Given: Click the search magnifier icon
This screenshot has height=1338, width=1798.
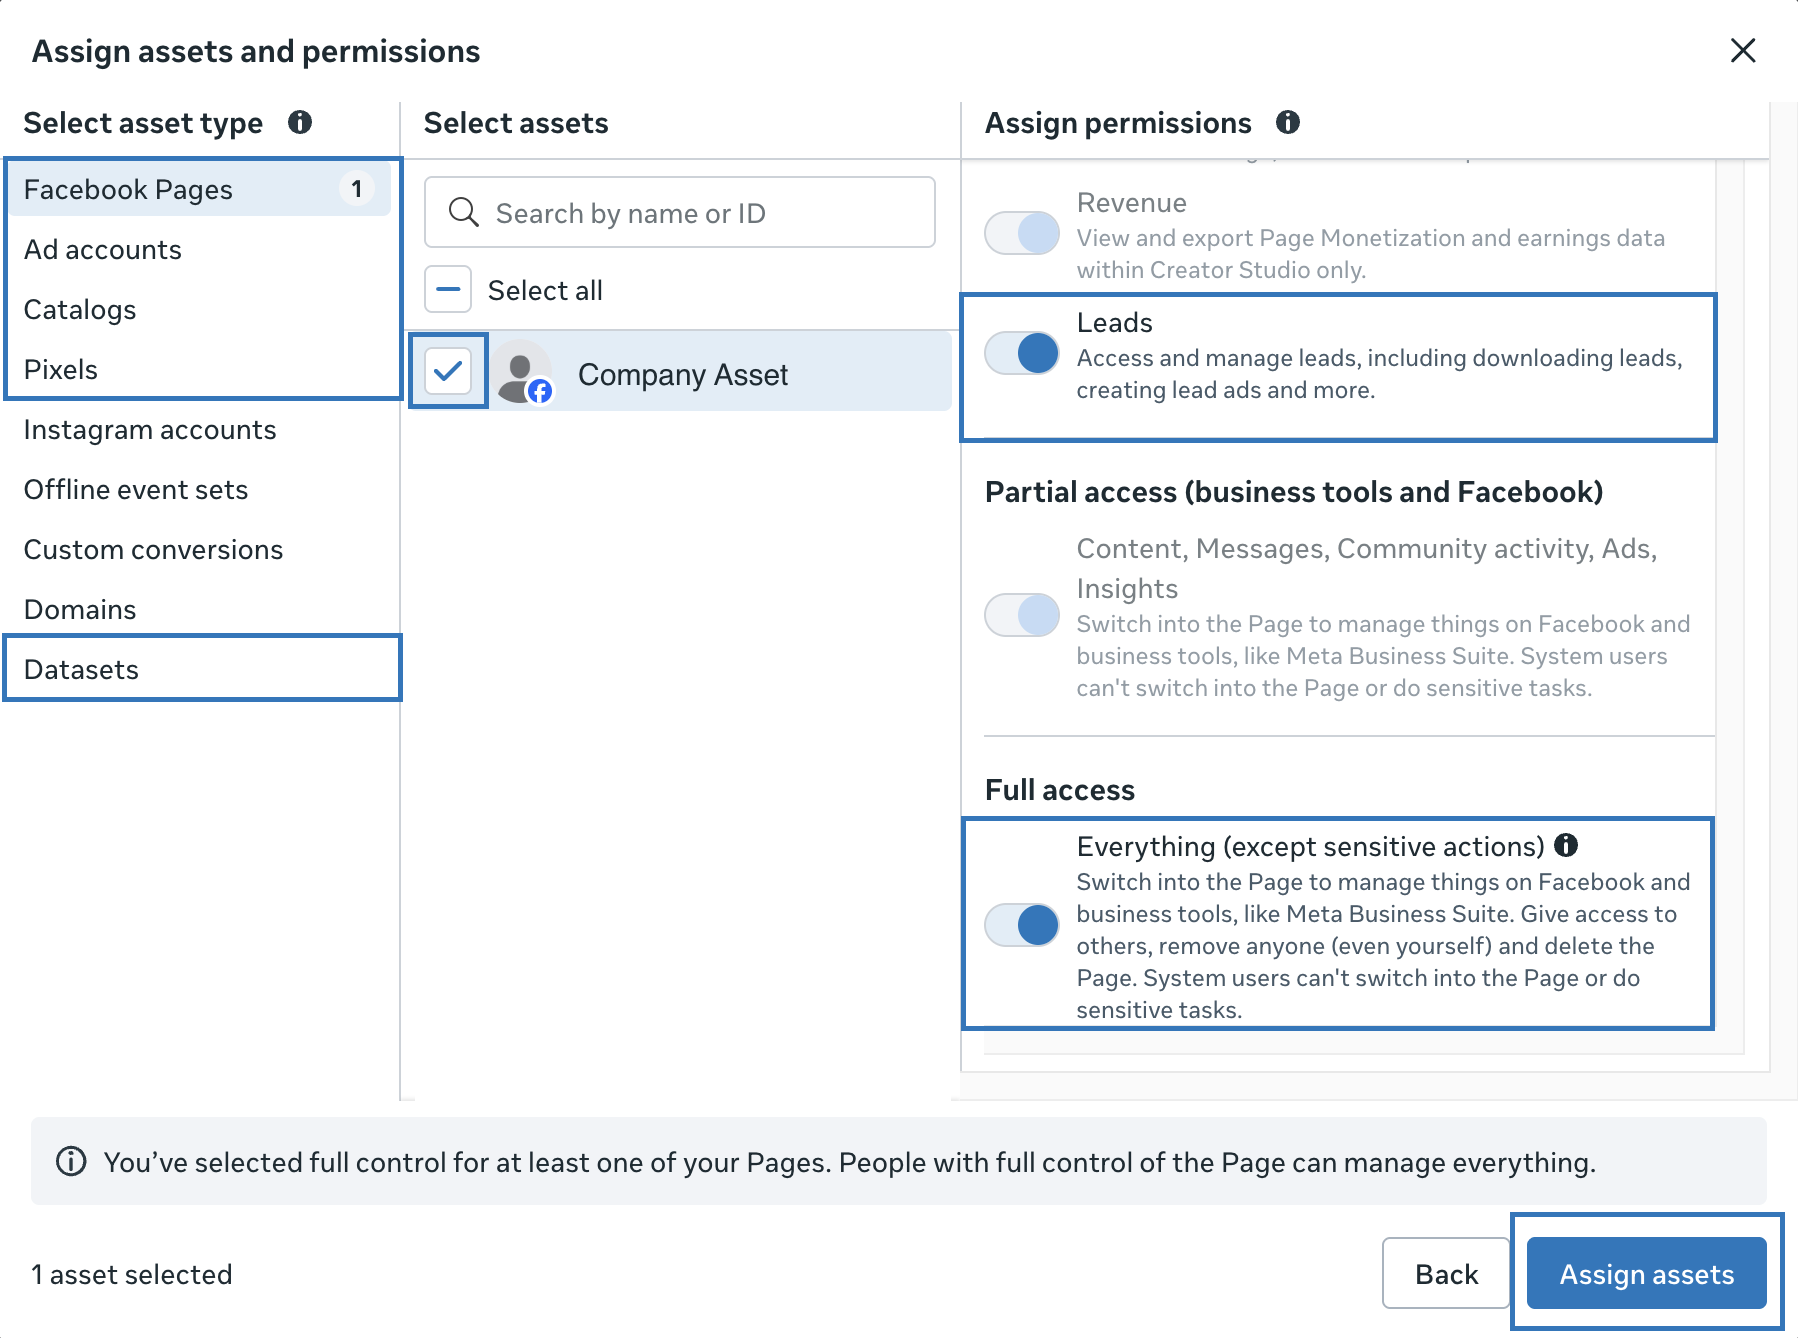Looking at the screenshot, I should click(463, 212).
